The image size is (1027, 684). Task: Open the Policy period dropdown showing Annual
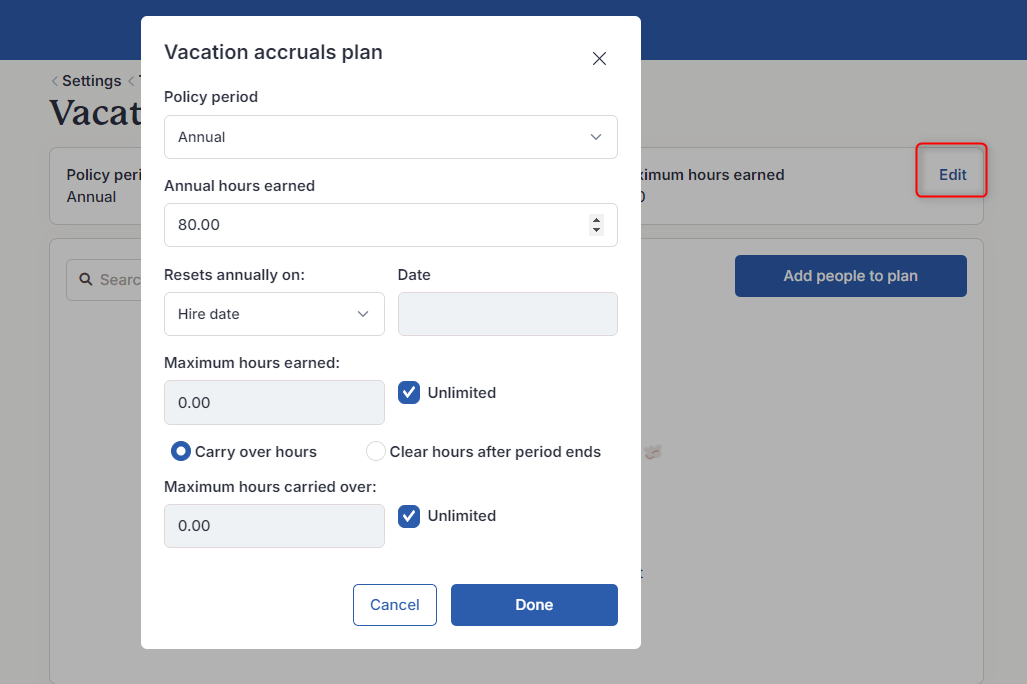tap(390, 137)
